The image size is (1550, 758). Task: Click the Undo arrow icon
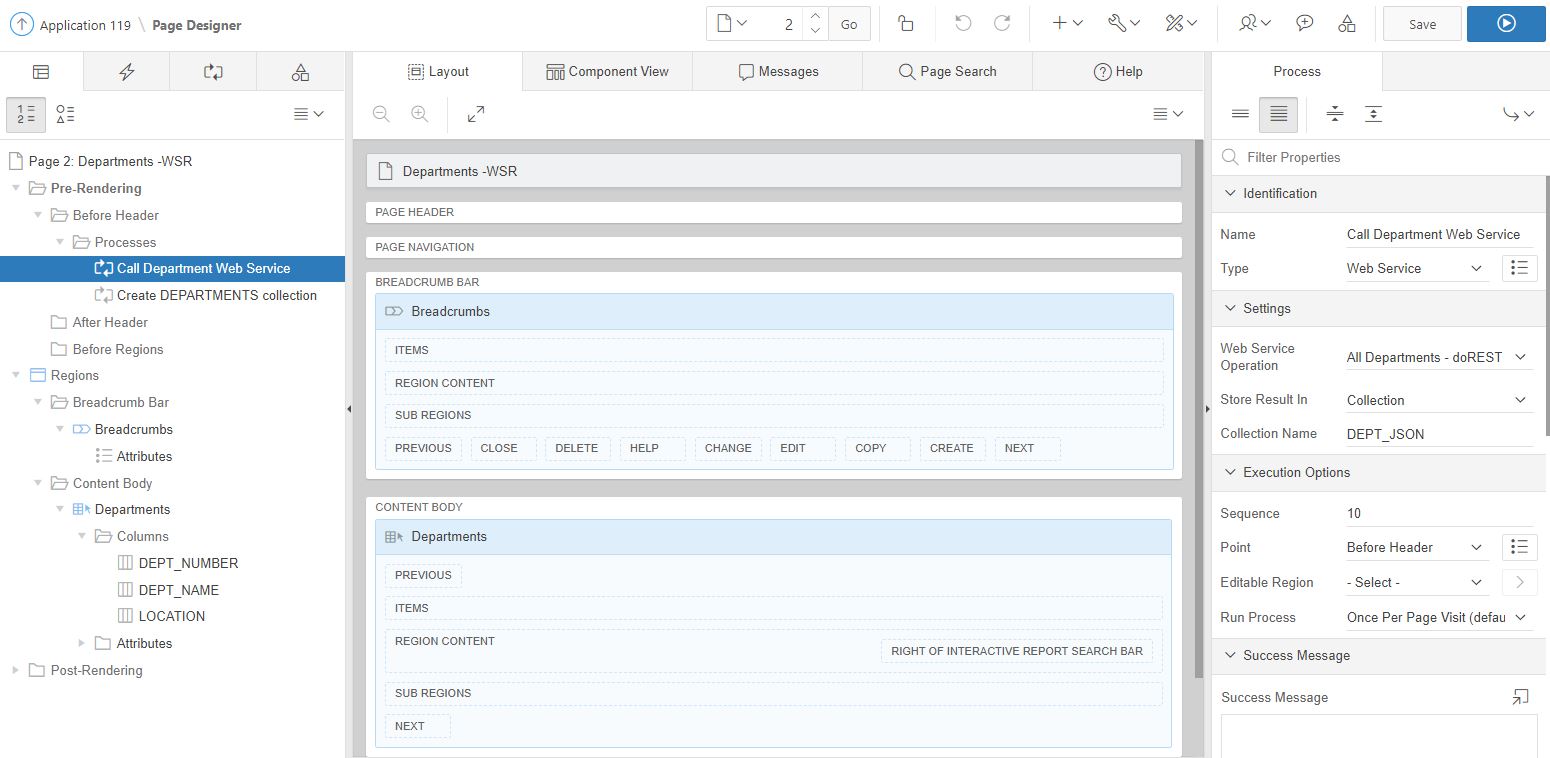coord(963,24)
